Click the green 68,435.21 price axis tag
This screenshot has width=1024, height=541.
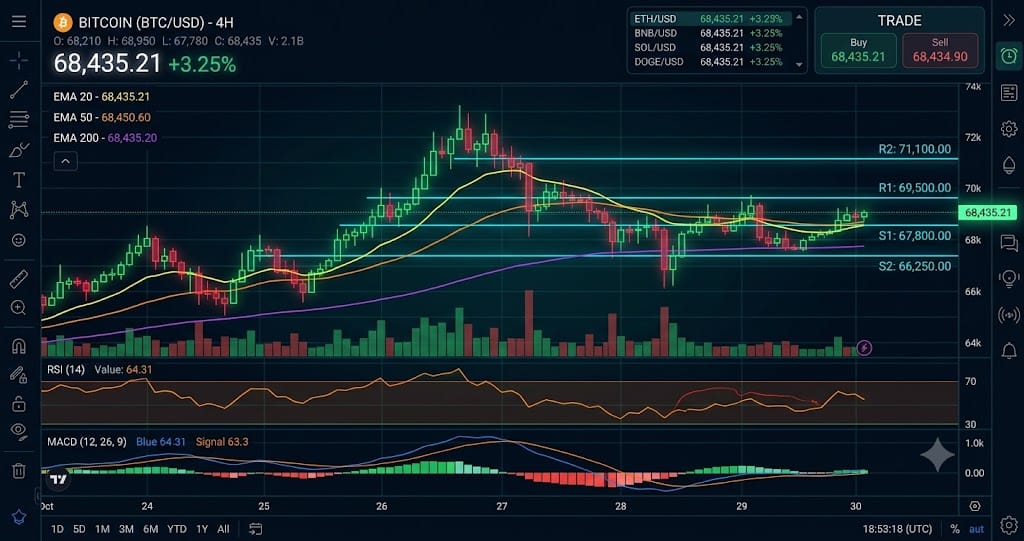pos(987,212)
